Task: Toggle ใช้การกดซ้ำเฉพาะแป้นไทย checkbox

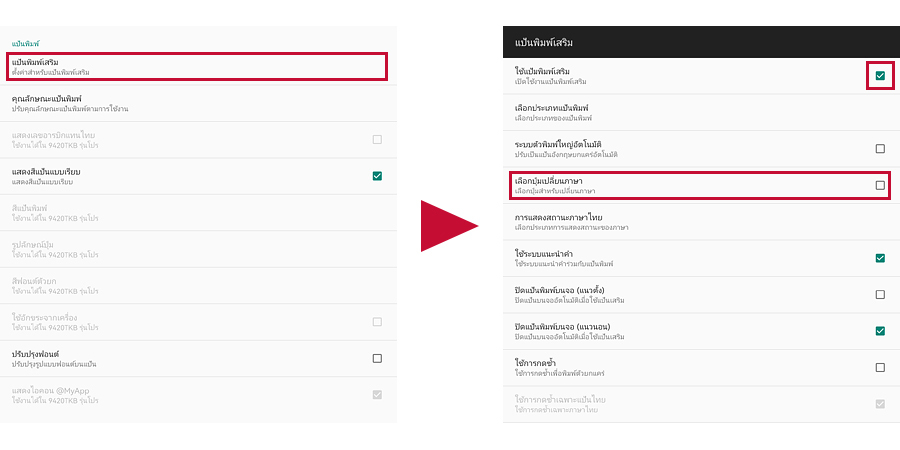Action: pyautogui.click(x=880, y=404)
